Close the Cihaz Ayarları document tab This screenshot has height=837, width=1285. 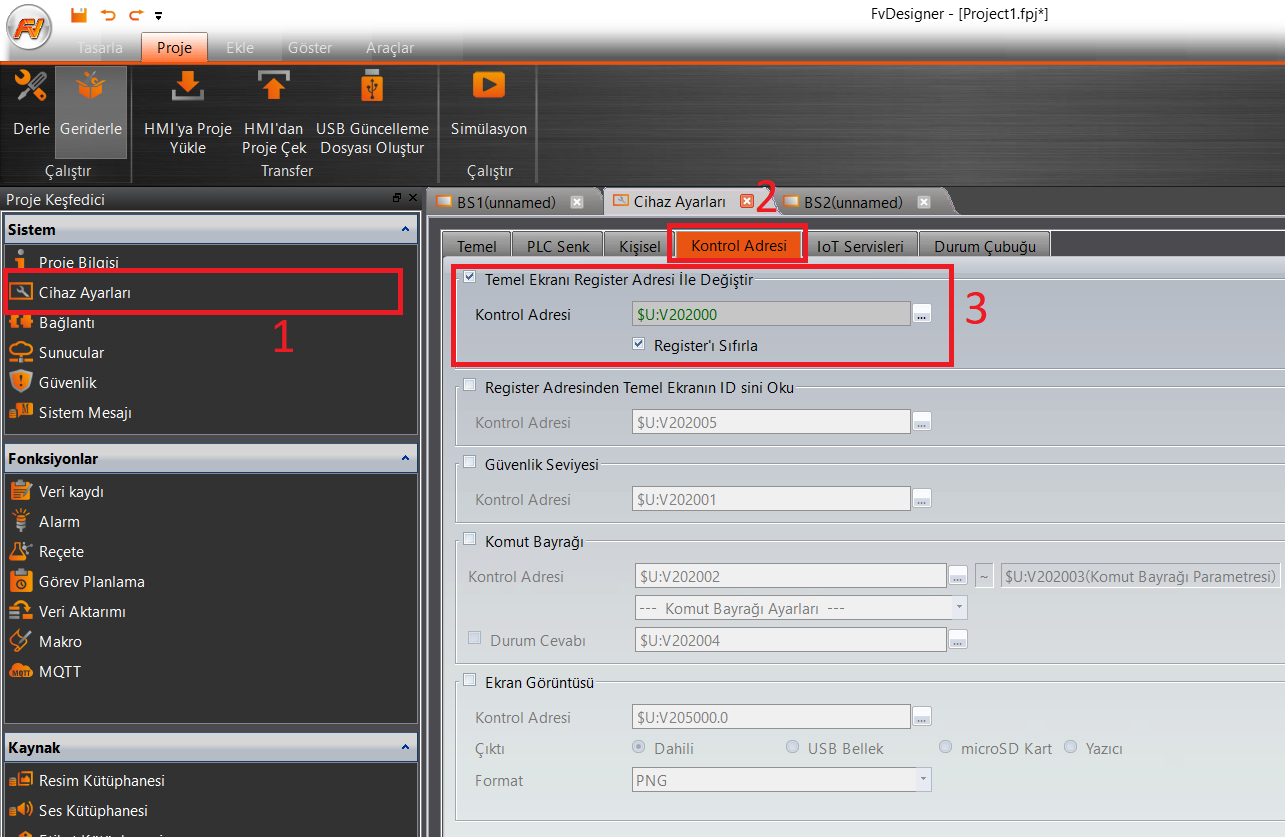(746, 201)
